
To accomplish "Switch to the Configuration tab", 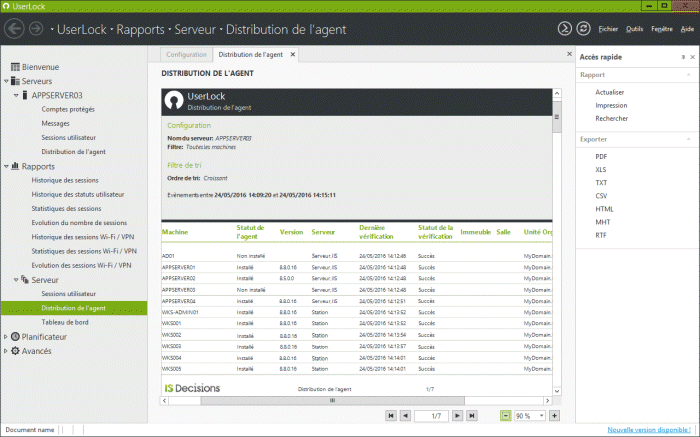I will pos(186,54).
